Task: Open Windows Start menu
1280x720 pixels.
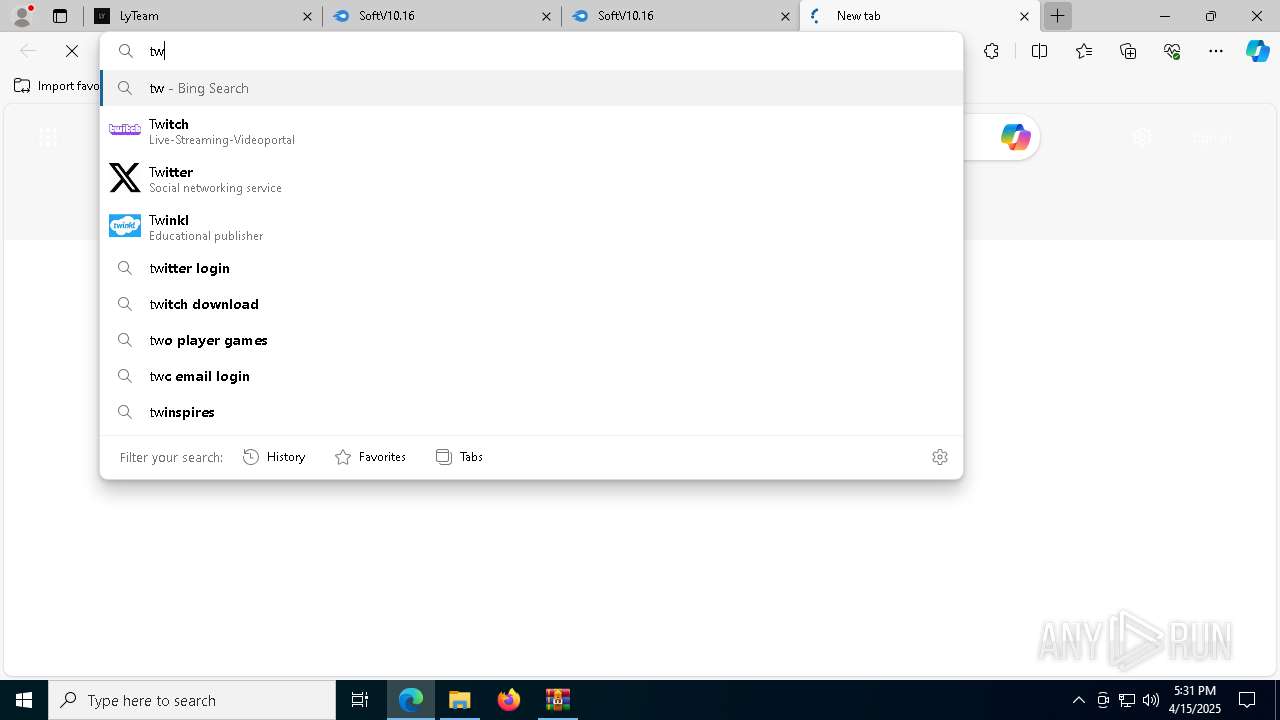Action: point(24,700)
